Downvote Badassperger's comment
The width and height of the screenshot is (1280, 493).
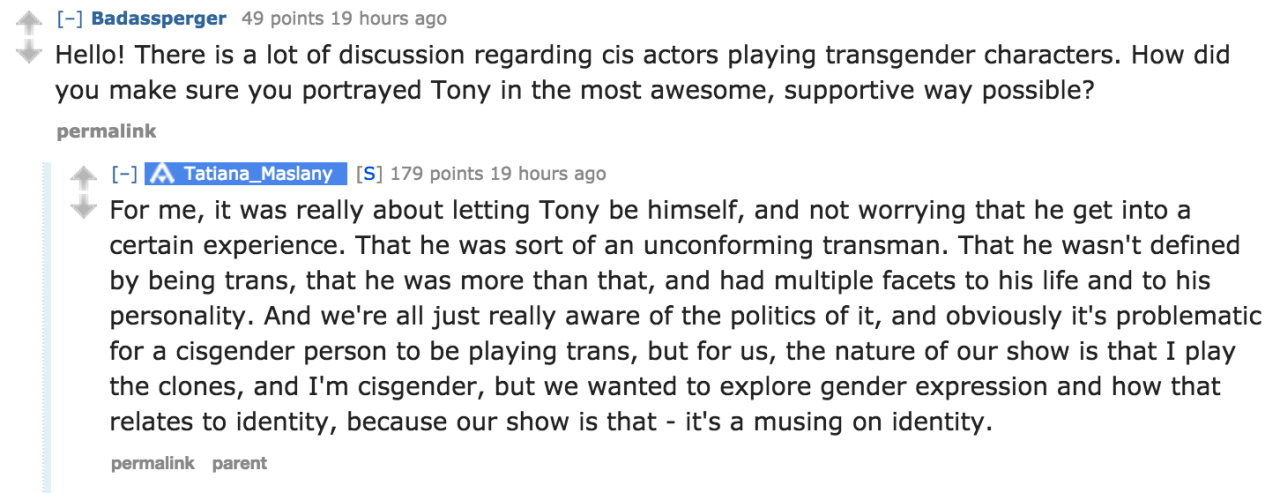pyautogui.click(x=32, y=52)
